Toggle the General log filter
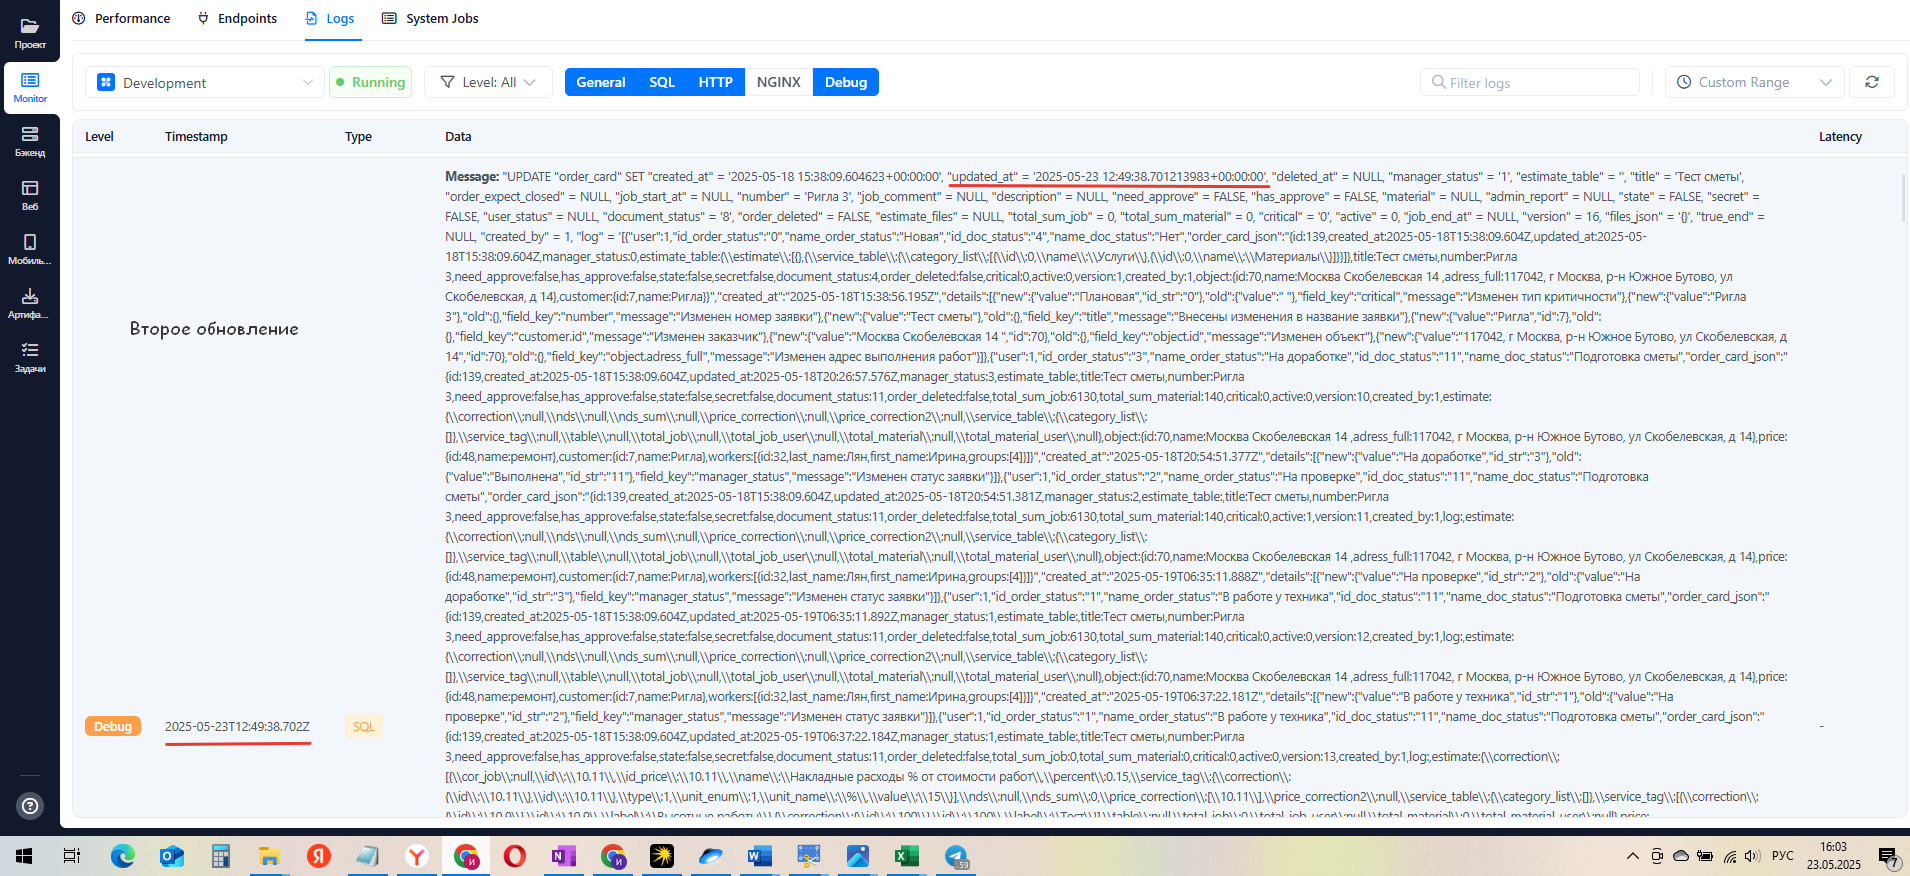Viewport: 1910px width, 876px height. tap(601, 82)
